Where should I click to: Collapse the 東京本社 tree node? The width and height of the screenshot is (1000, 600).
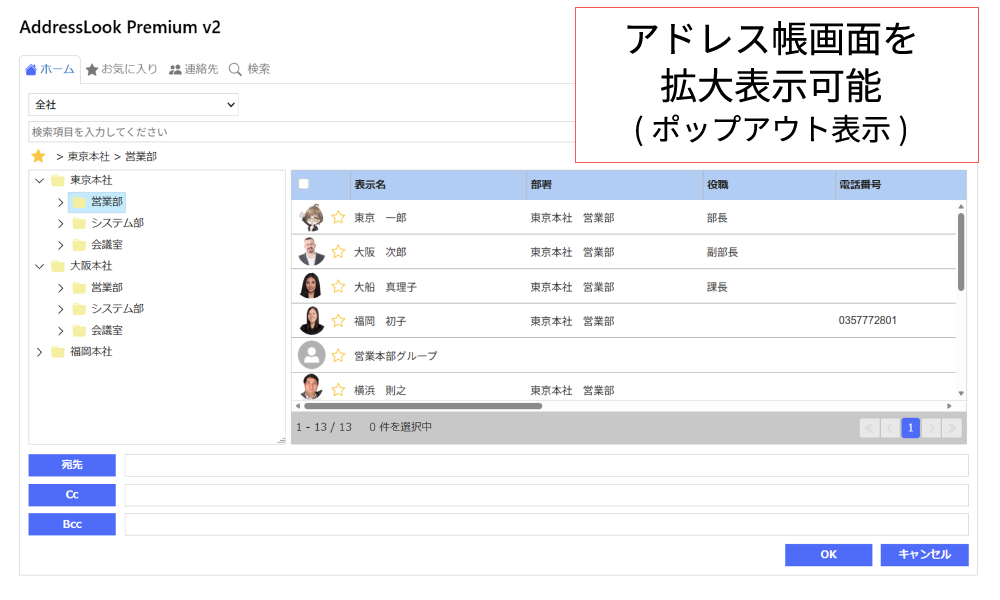coord(40,181)
